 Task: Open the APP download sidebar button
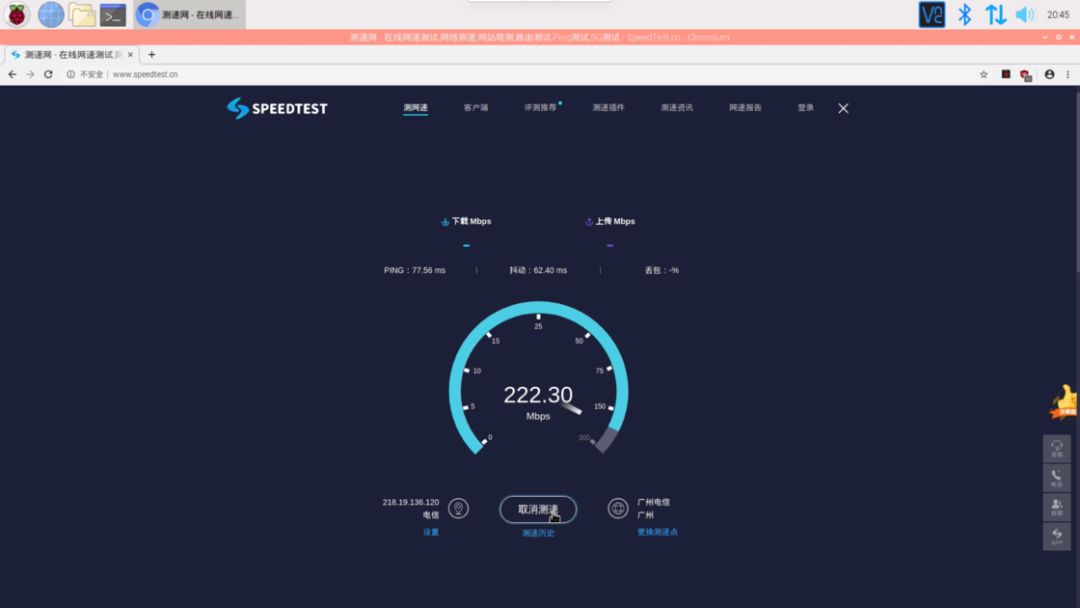click(1057, 537)
